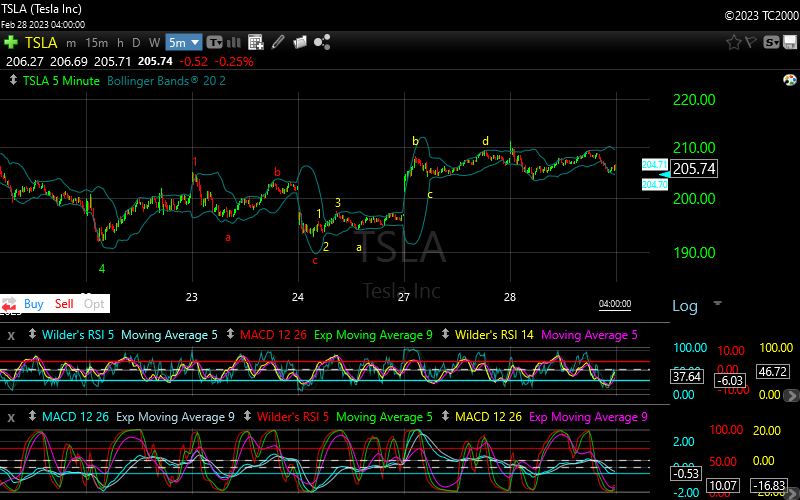Click the -16.83 MACD value box
Image resolution: width=800 pixels, height=500 pixels.
(x=771, y=486)
